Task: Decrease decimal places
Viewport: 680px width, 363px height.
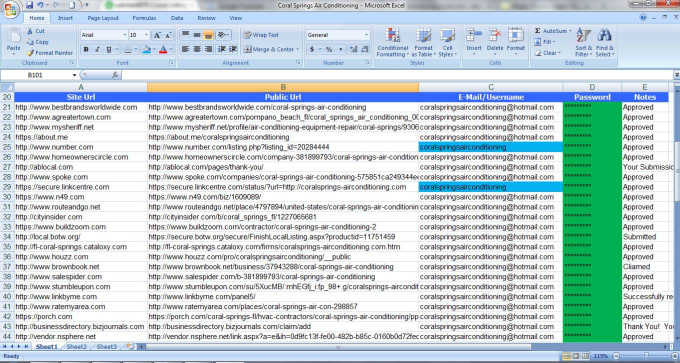Action: [x=365, y=49]
